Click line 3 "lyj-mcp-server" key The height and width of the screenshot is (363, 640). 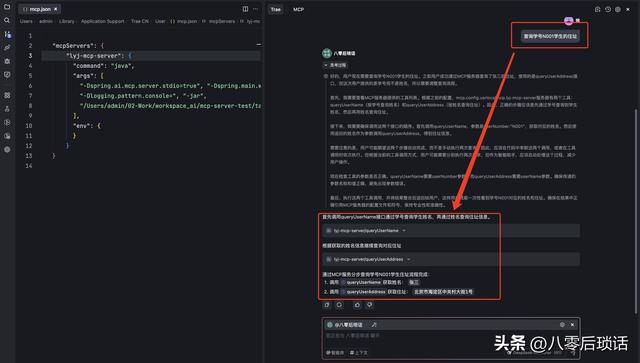click(94, 56)
